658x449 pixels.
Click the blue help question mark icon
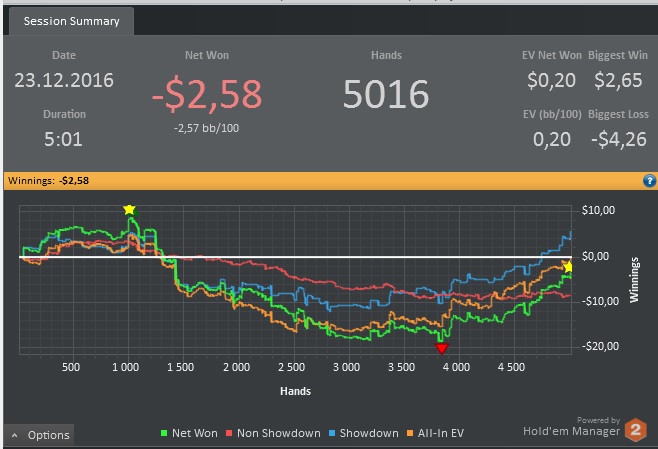(649, 181)
